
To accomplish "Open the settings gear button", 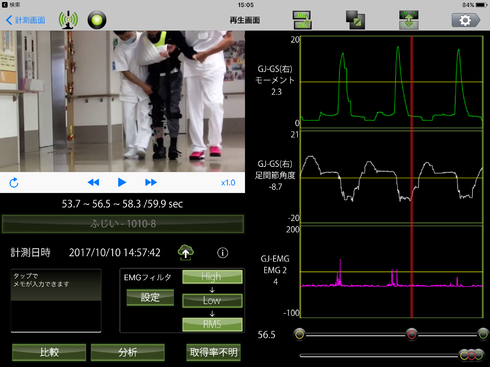I will pos(466,20).
